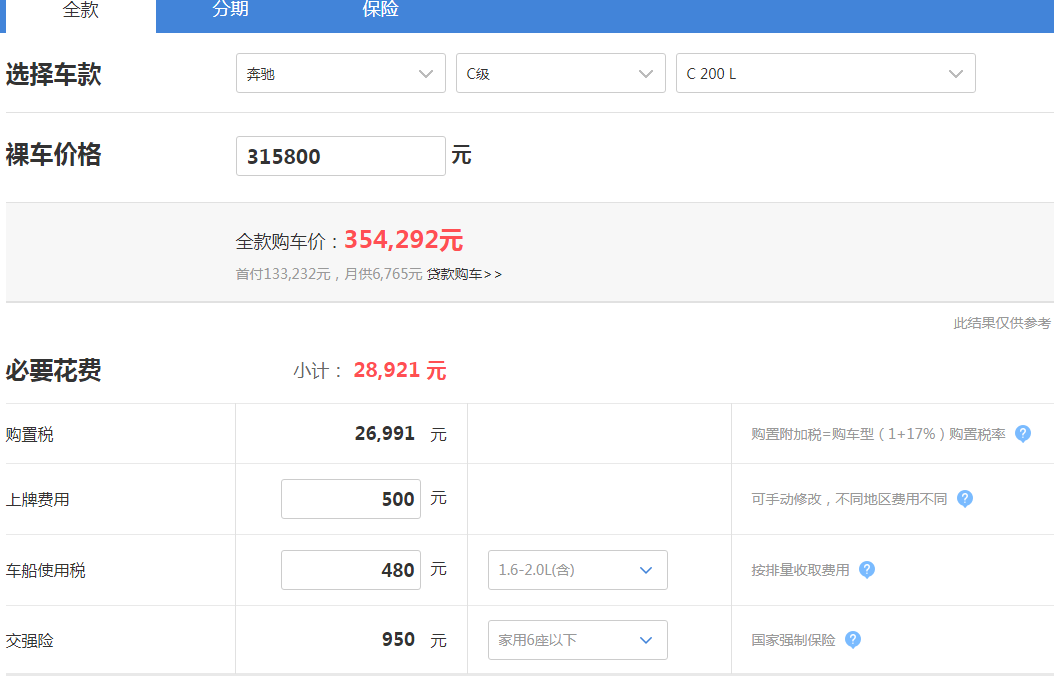This screenshot has height=700, width=1054.
Task: Follow the 贷款购车>> link
Action: (464, 274)
